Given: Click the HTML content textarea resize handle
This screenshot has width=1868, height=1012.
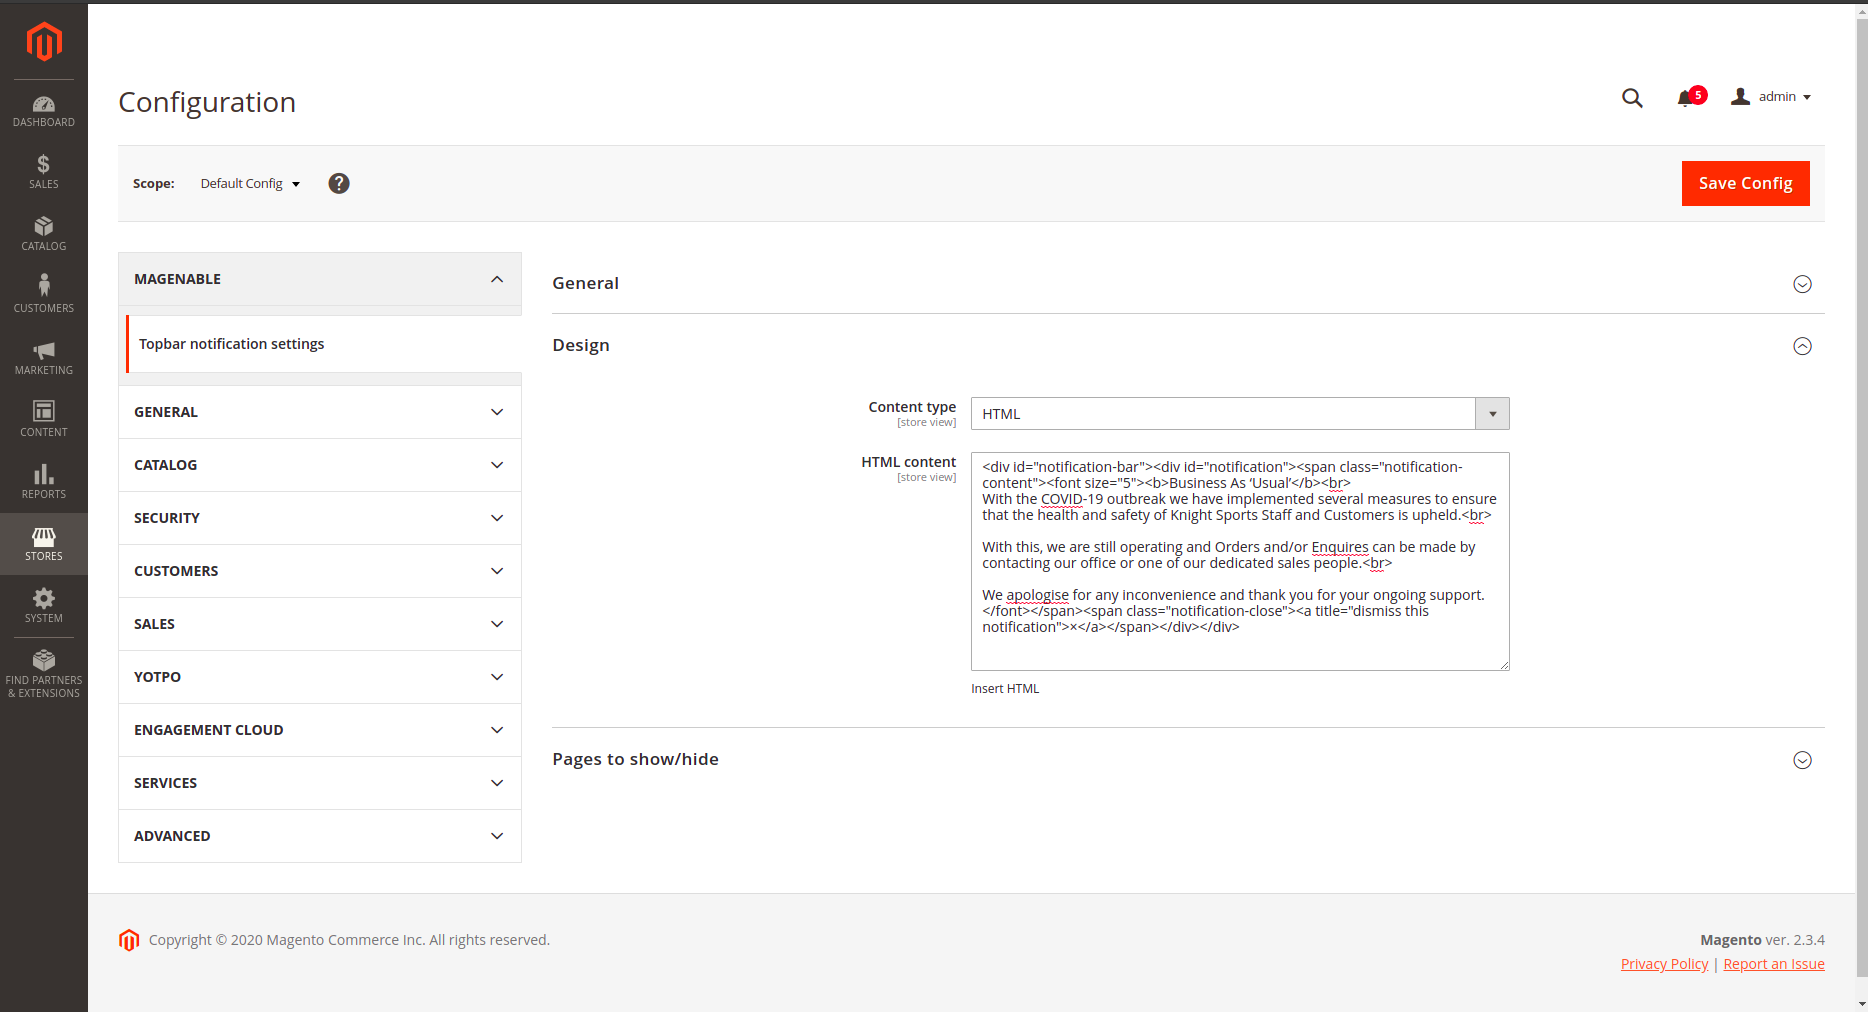Looking at the screenshot, I should [1504, 665].
